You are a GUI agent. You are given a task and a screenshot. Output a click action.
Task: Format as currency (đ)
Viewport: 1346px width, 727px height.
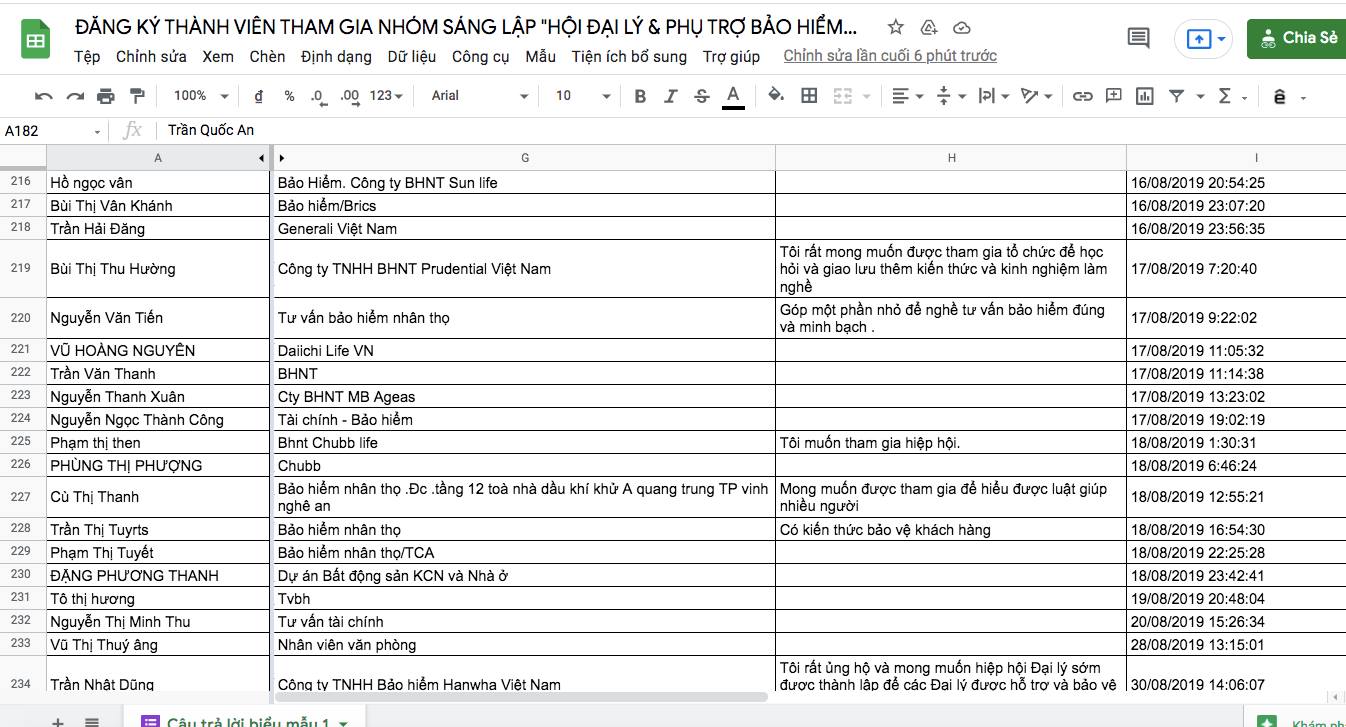259,96
